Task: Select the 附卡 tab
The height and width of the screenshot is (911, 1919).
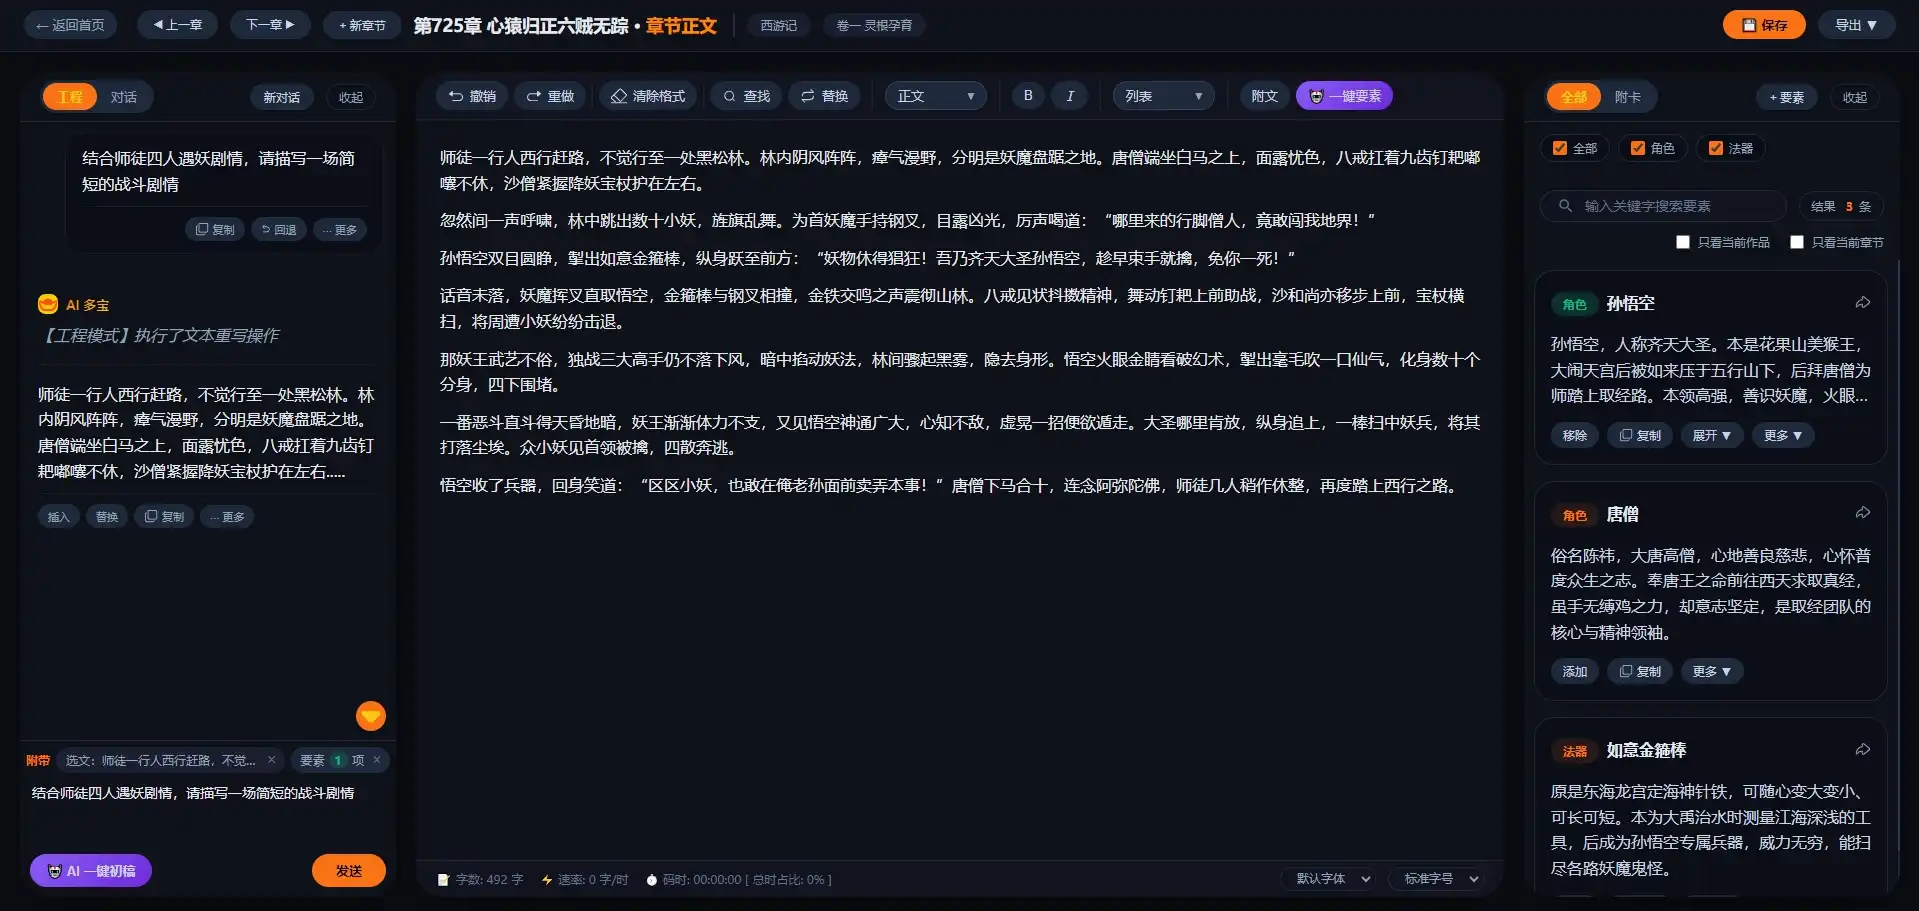Action: [x=1628, y=97]
